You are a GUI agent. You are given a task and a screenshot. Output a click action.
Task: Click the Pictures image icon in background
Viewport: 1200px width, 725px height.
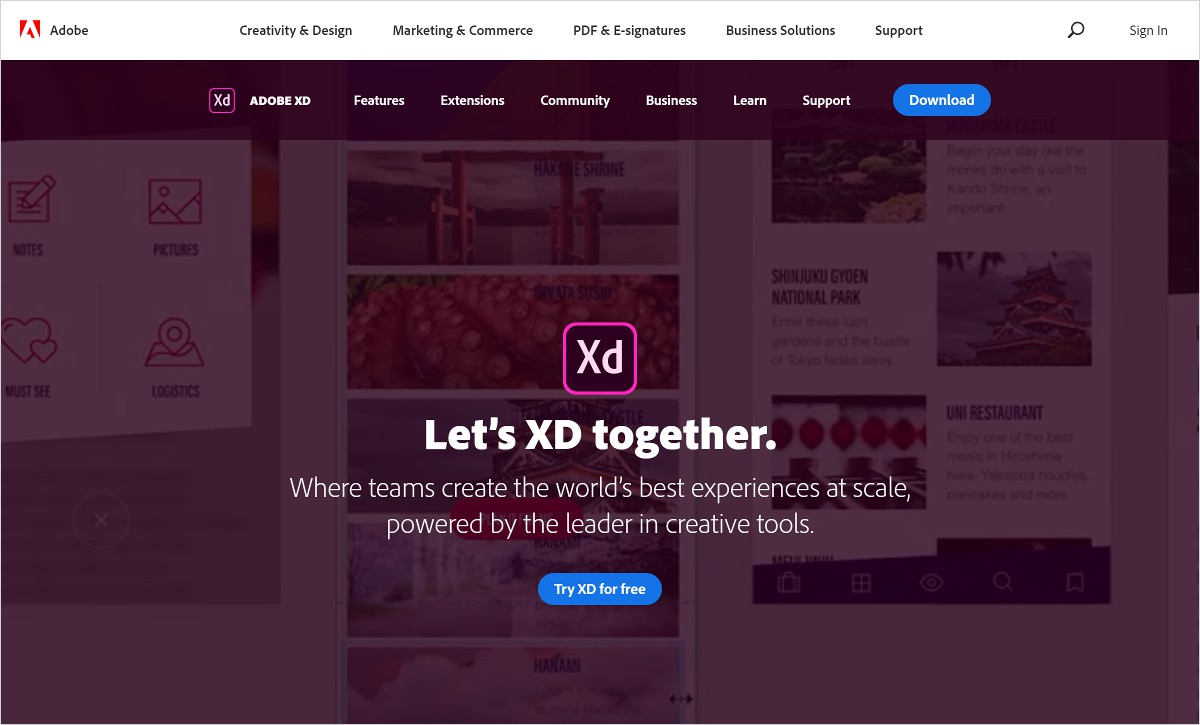point(175,202)
